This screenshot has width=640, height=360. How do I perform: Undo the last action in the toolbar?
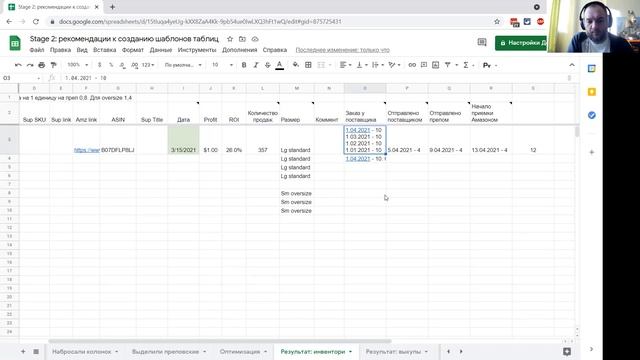tap(18, 65)
